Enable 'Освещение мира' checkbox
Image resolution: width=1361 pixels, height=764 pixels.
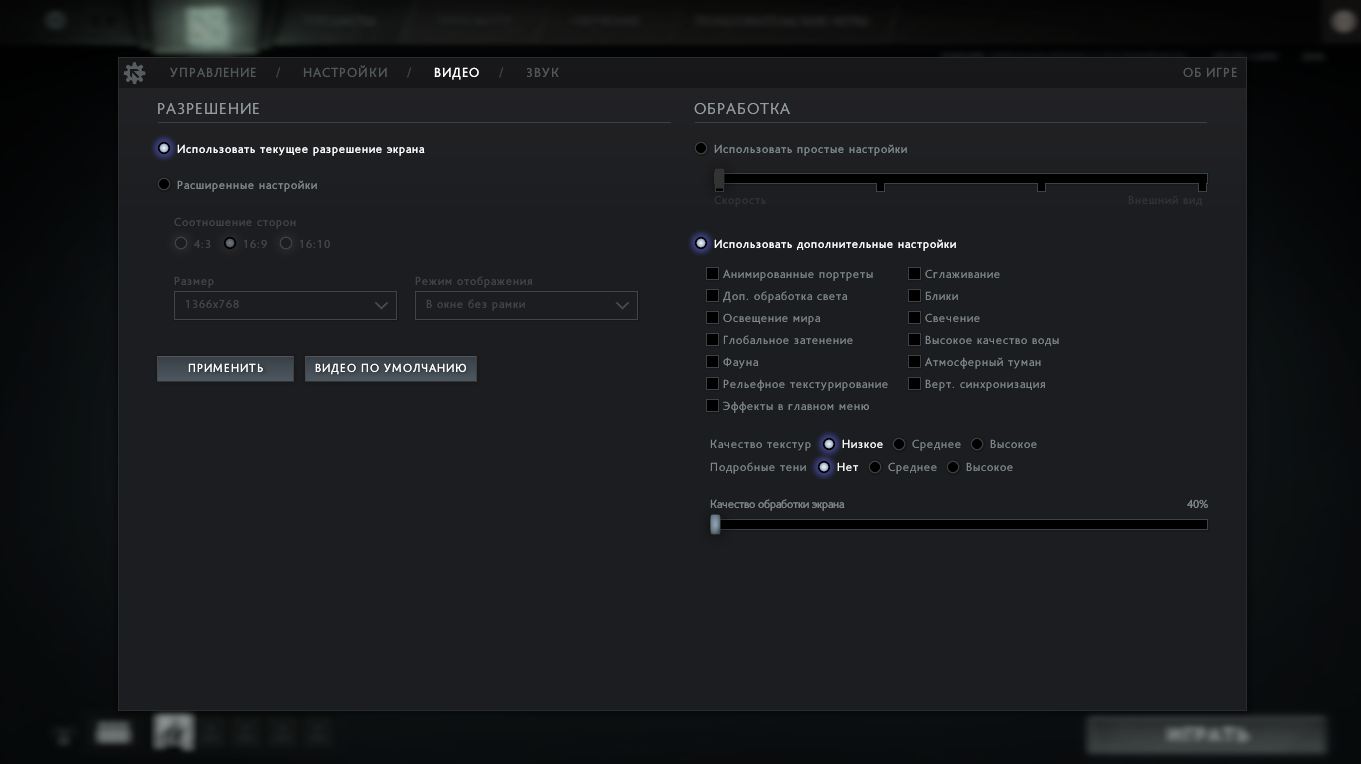coord(712,318)
